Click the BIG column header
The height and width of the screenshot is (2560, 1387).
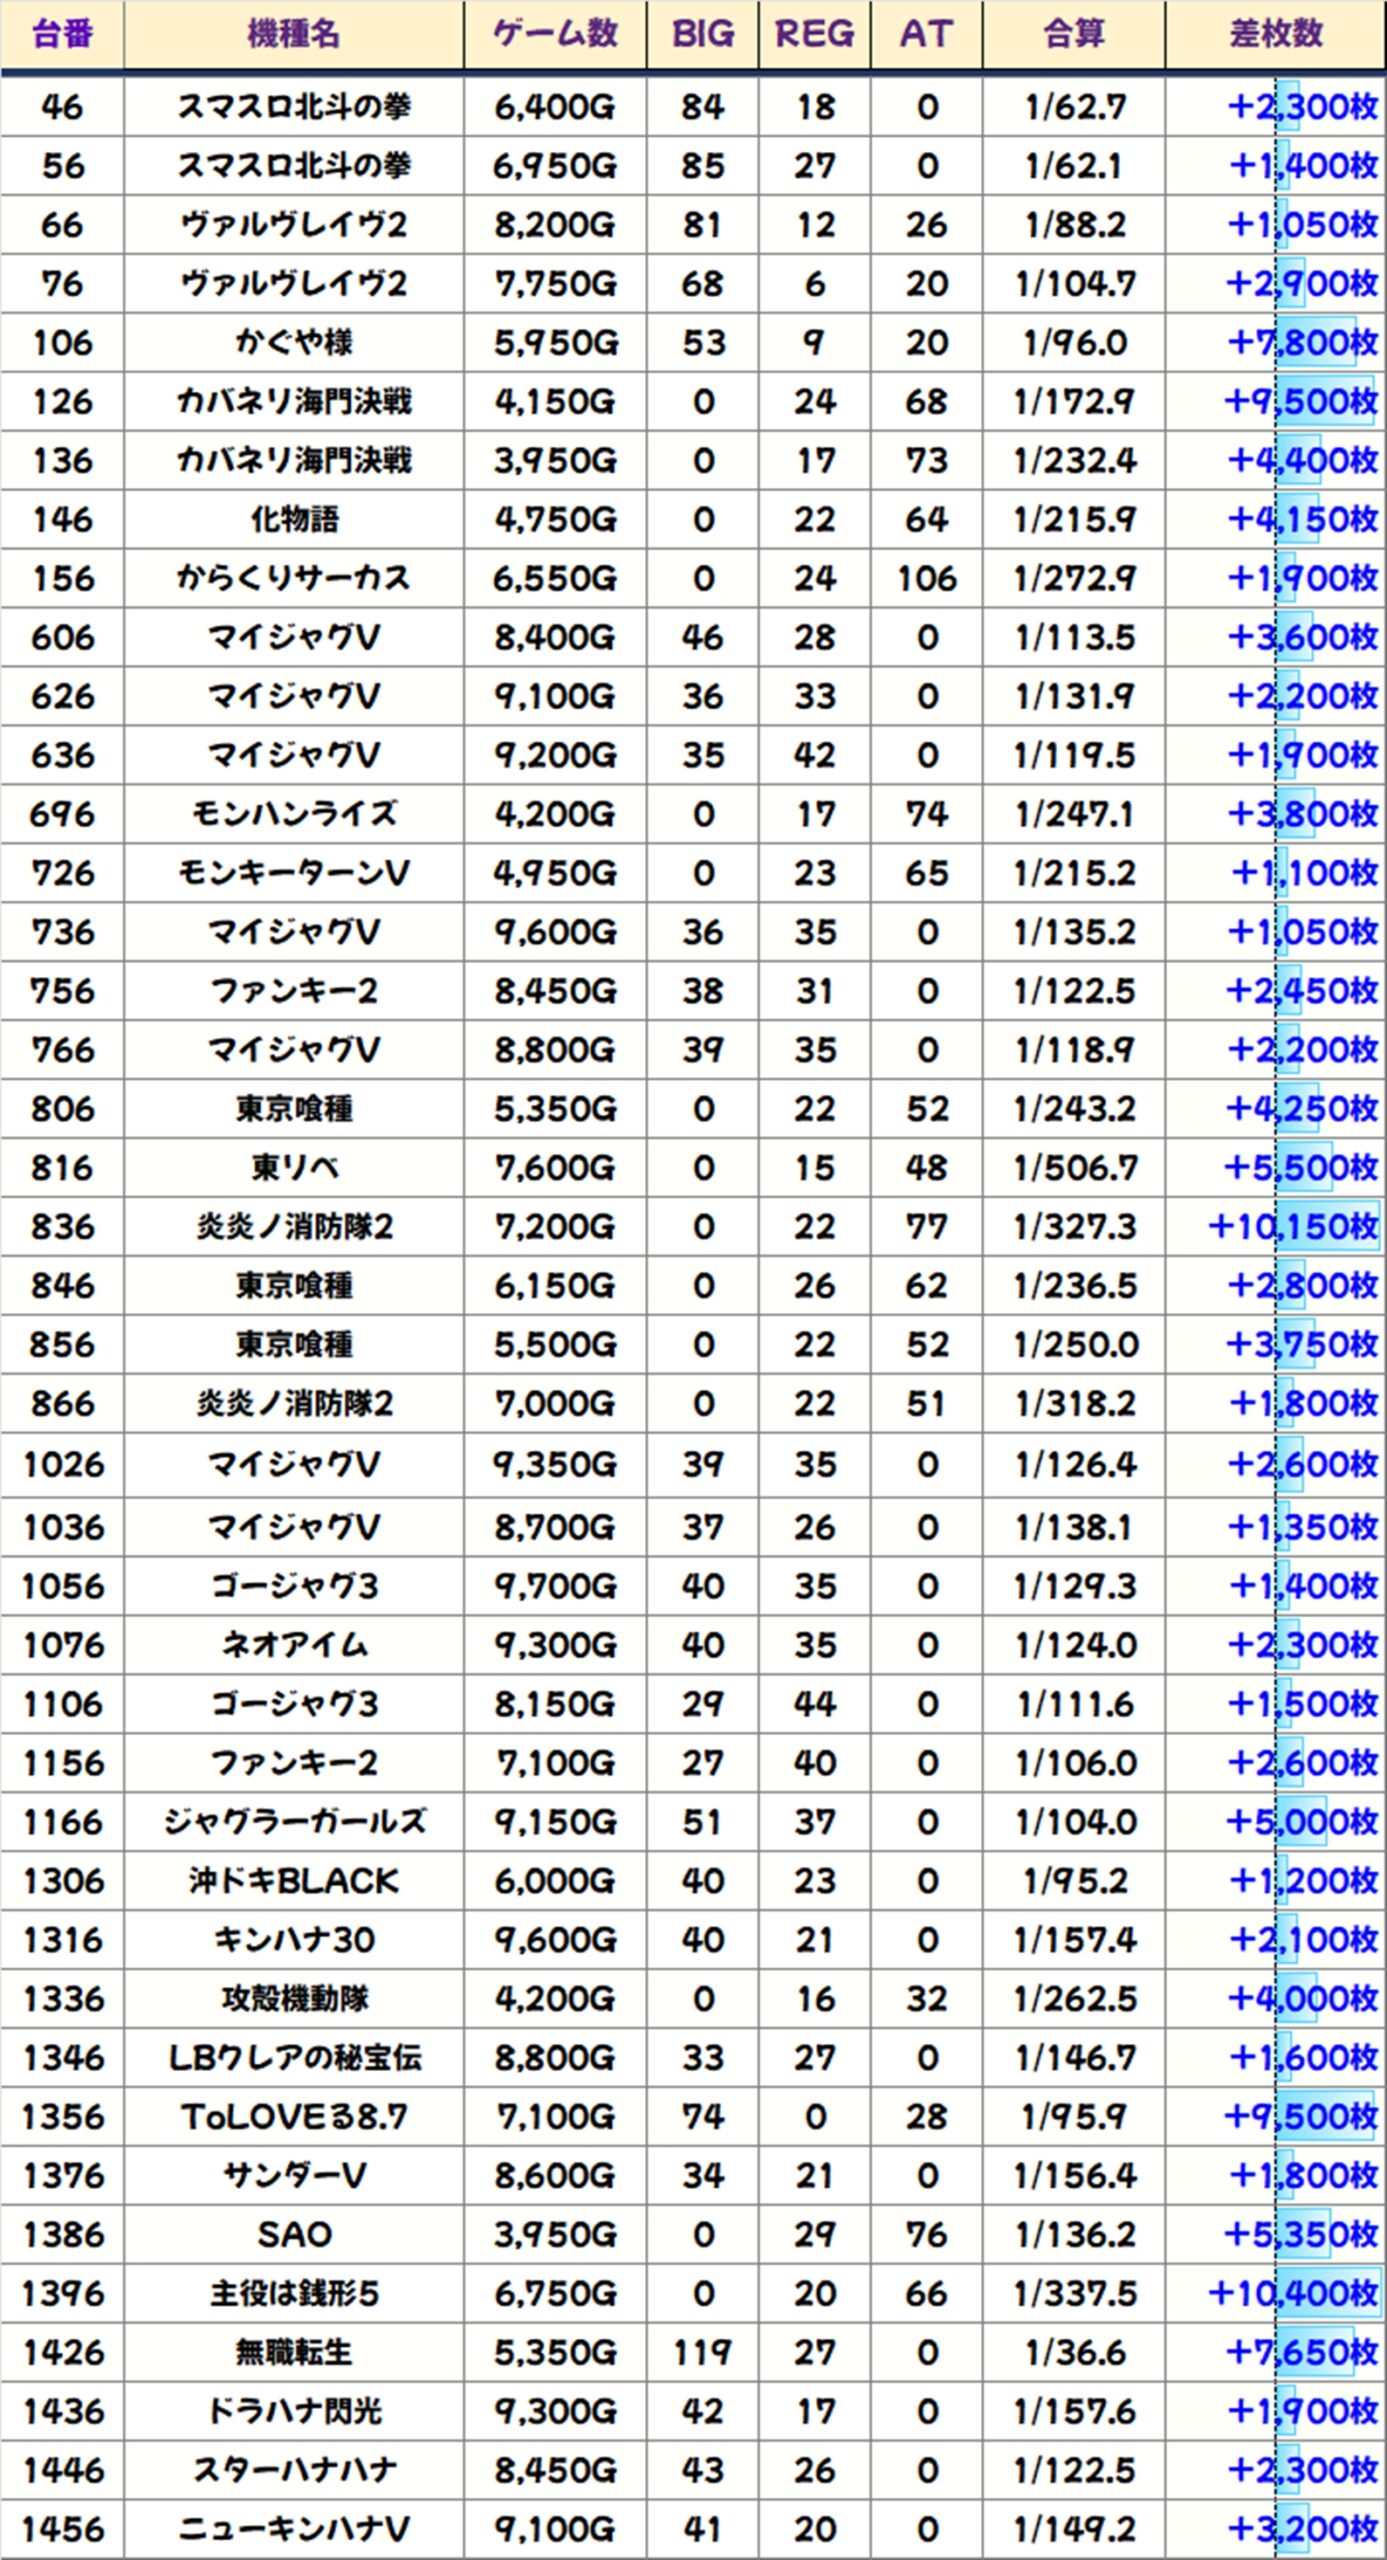coord(702,35)
